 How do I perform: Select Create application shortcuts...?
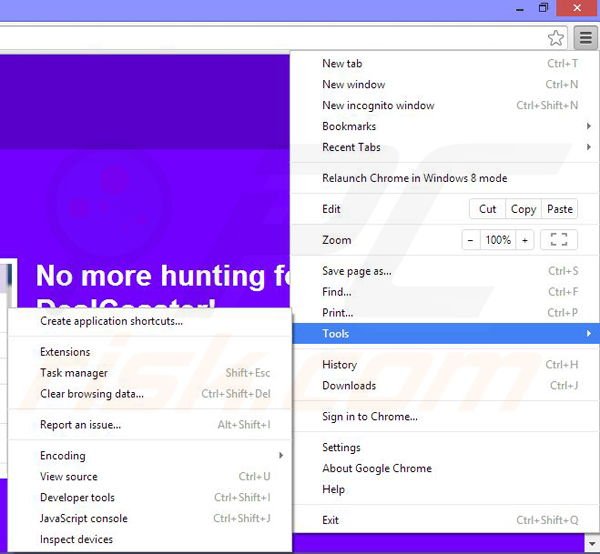150,321
